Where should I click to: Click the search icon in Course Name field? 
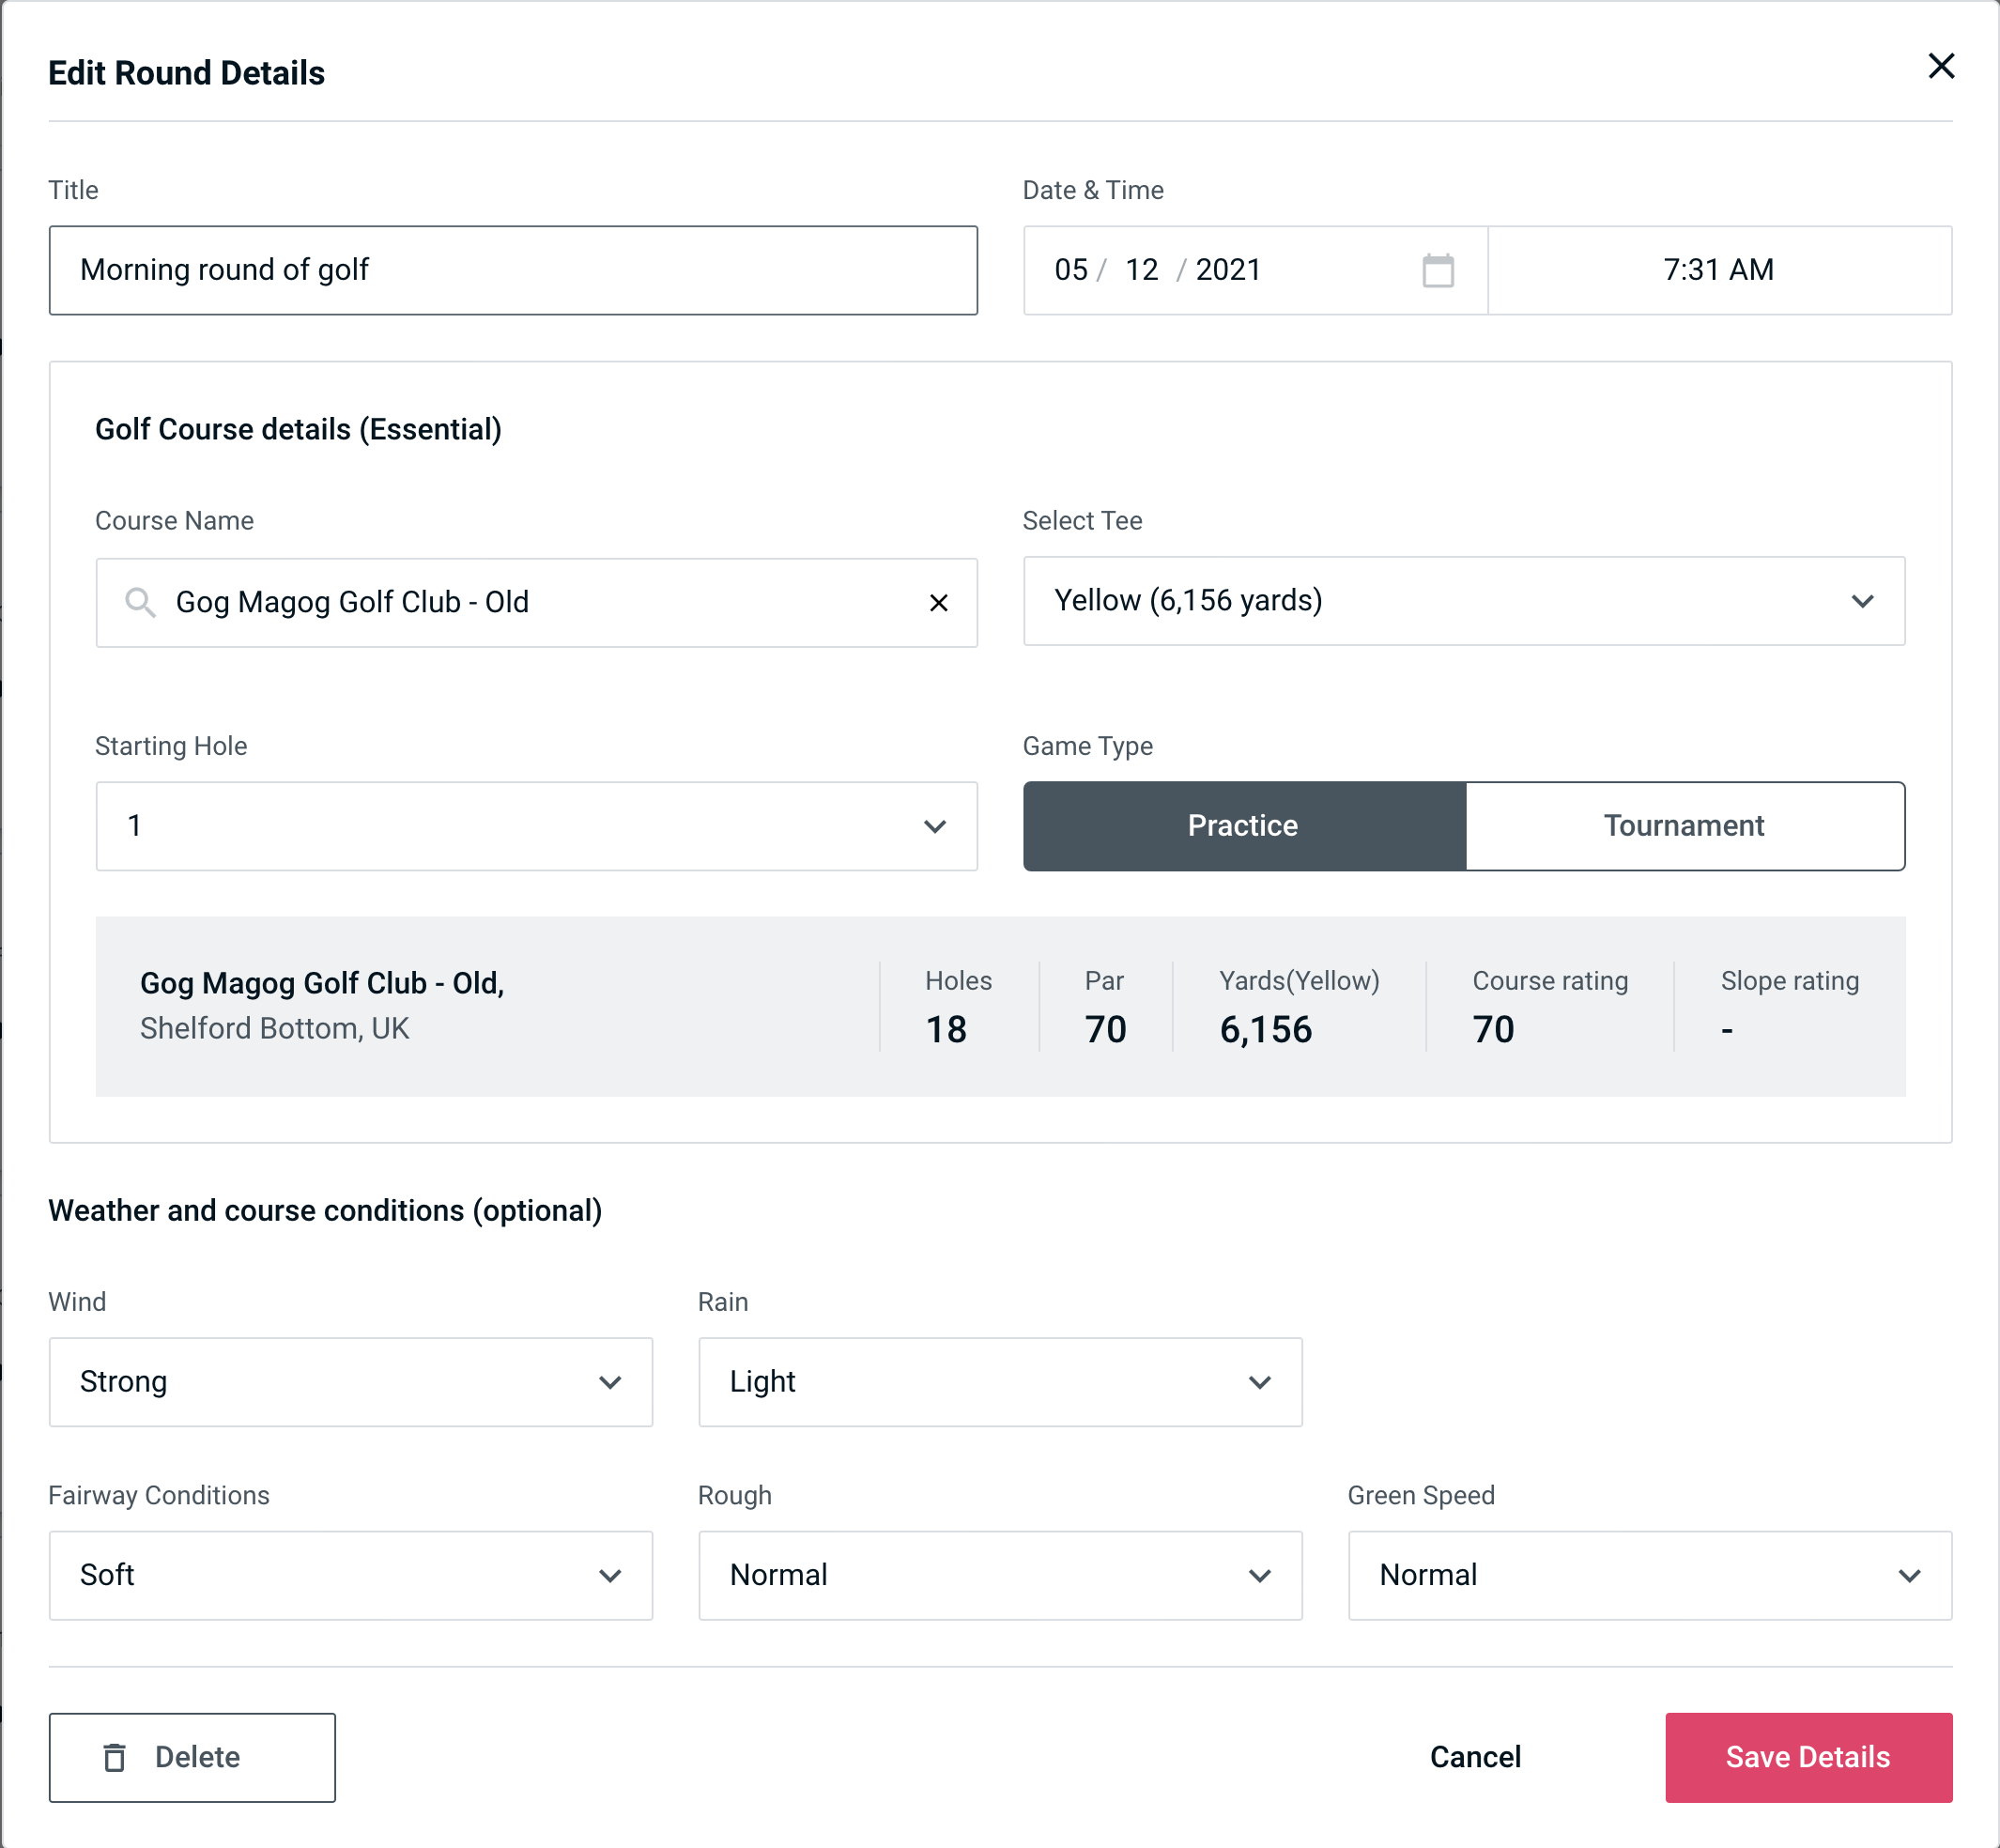coord(141,601)
